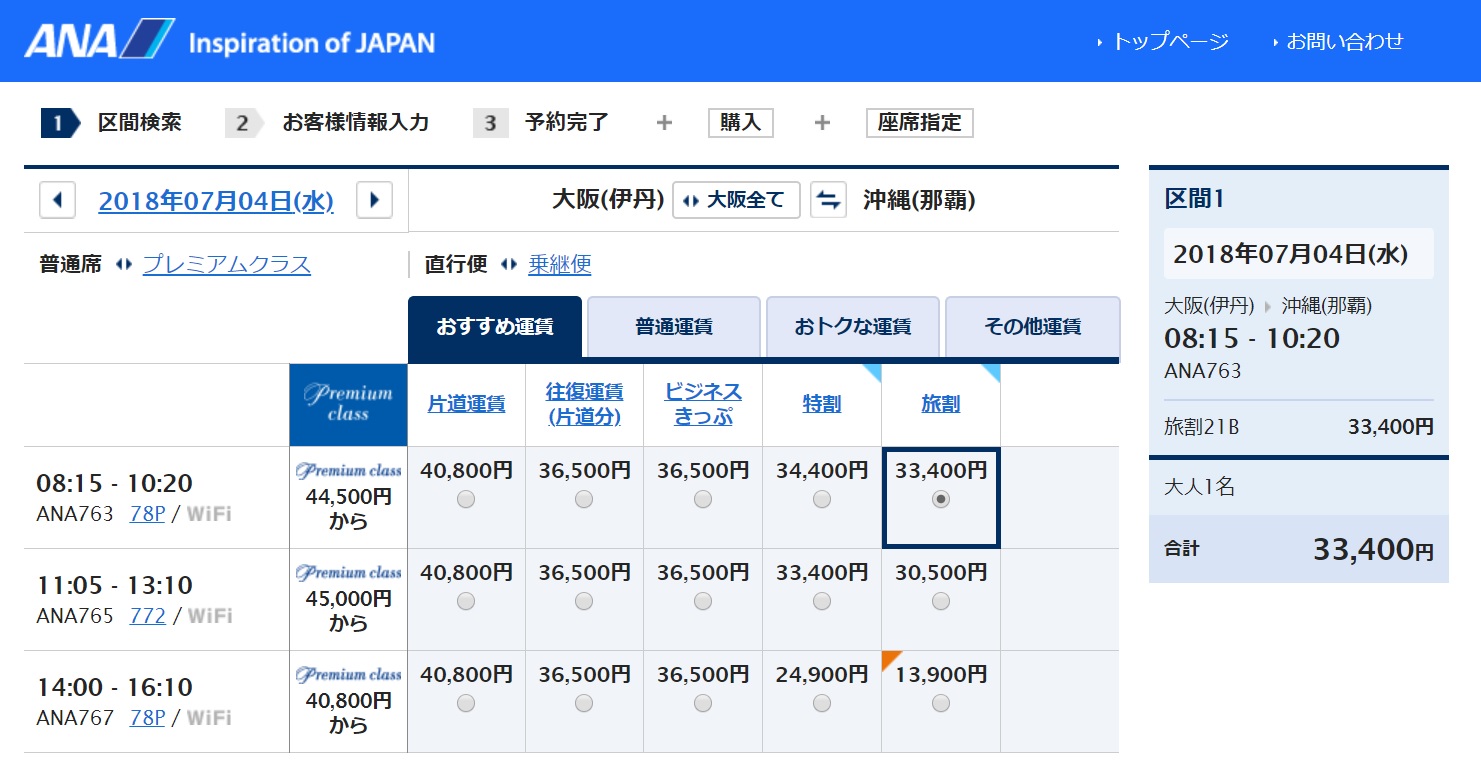Select 24,900円 特割 radio for 14:00 flight
1481x771 pixels.
tap(822, 703)
